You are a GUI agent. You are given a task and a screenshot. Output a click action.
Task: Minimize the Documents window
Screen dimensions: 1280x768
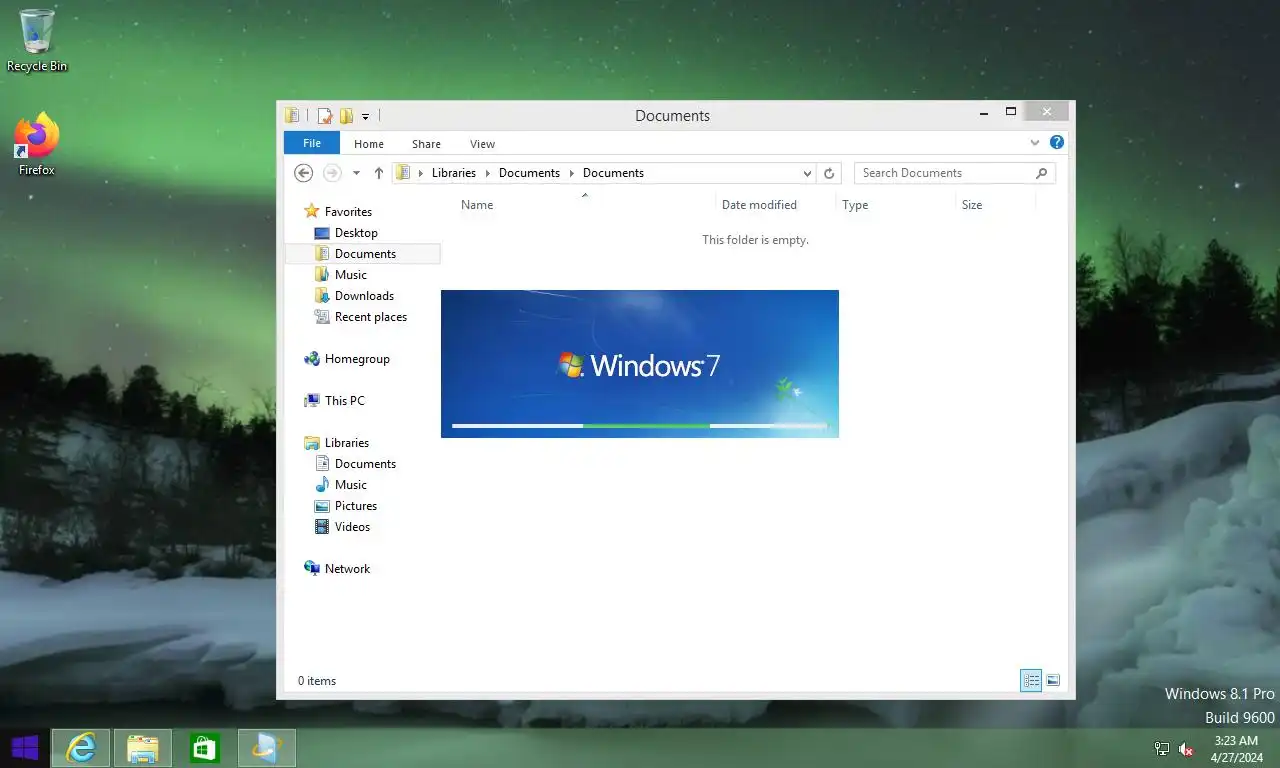984,112
